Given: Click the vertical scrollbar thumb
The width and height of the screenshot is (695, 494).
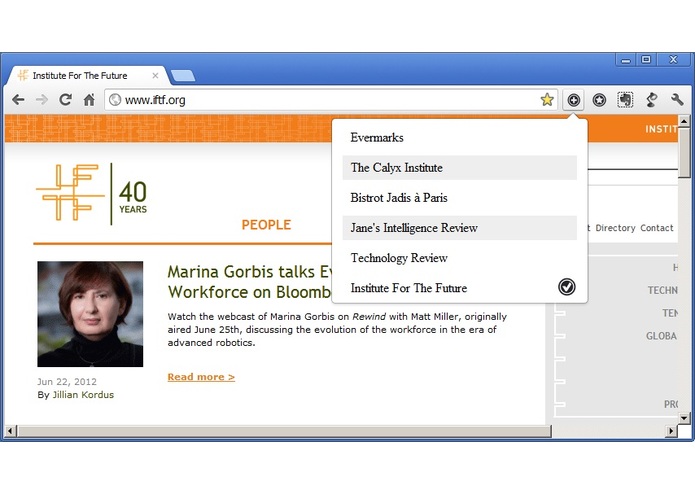Looking at the screenshot, I should click(x=684, y=152).
